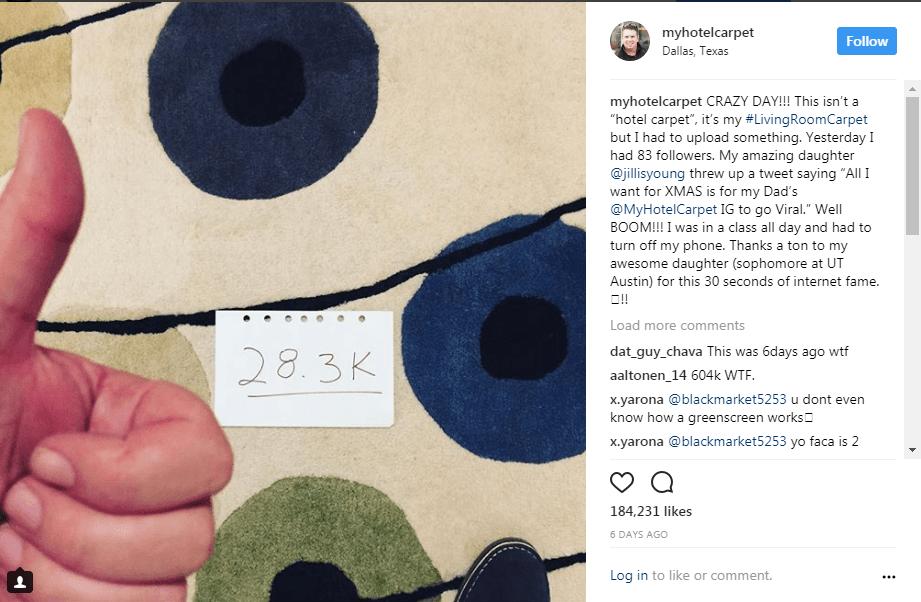Screen dimensions: 921x602
Task: Open the #LivingRoomCarpet hashtag
Action: point(806,119)
